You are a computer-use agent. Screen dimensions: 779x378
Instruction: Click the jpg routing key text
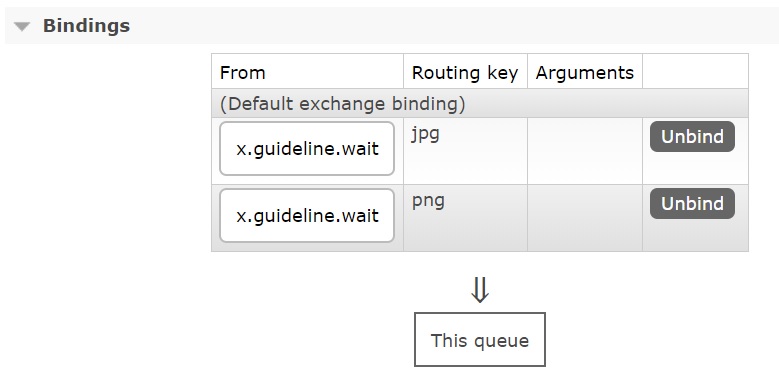[425, 135]
